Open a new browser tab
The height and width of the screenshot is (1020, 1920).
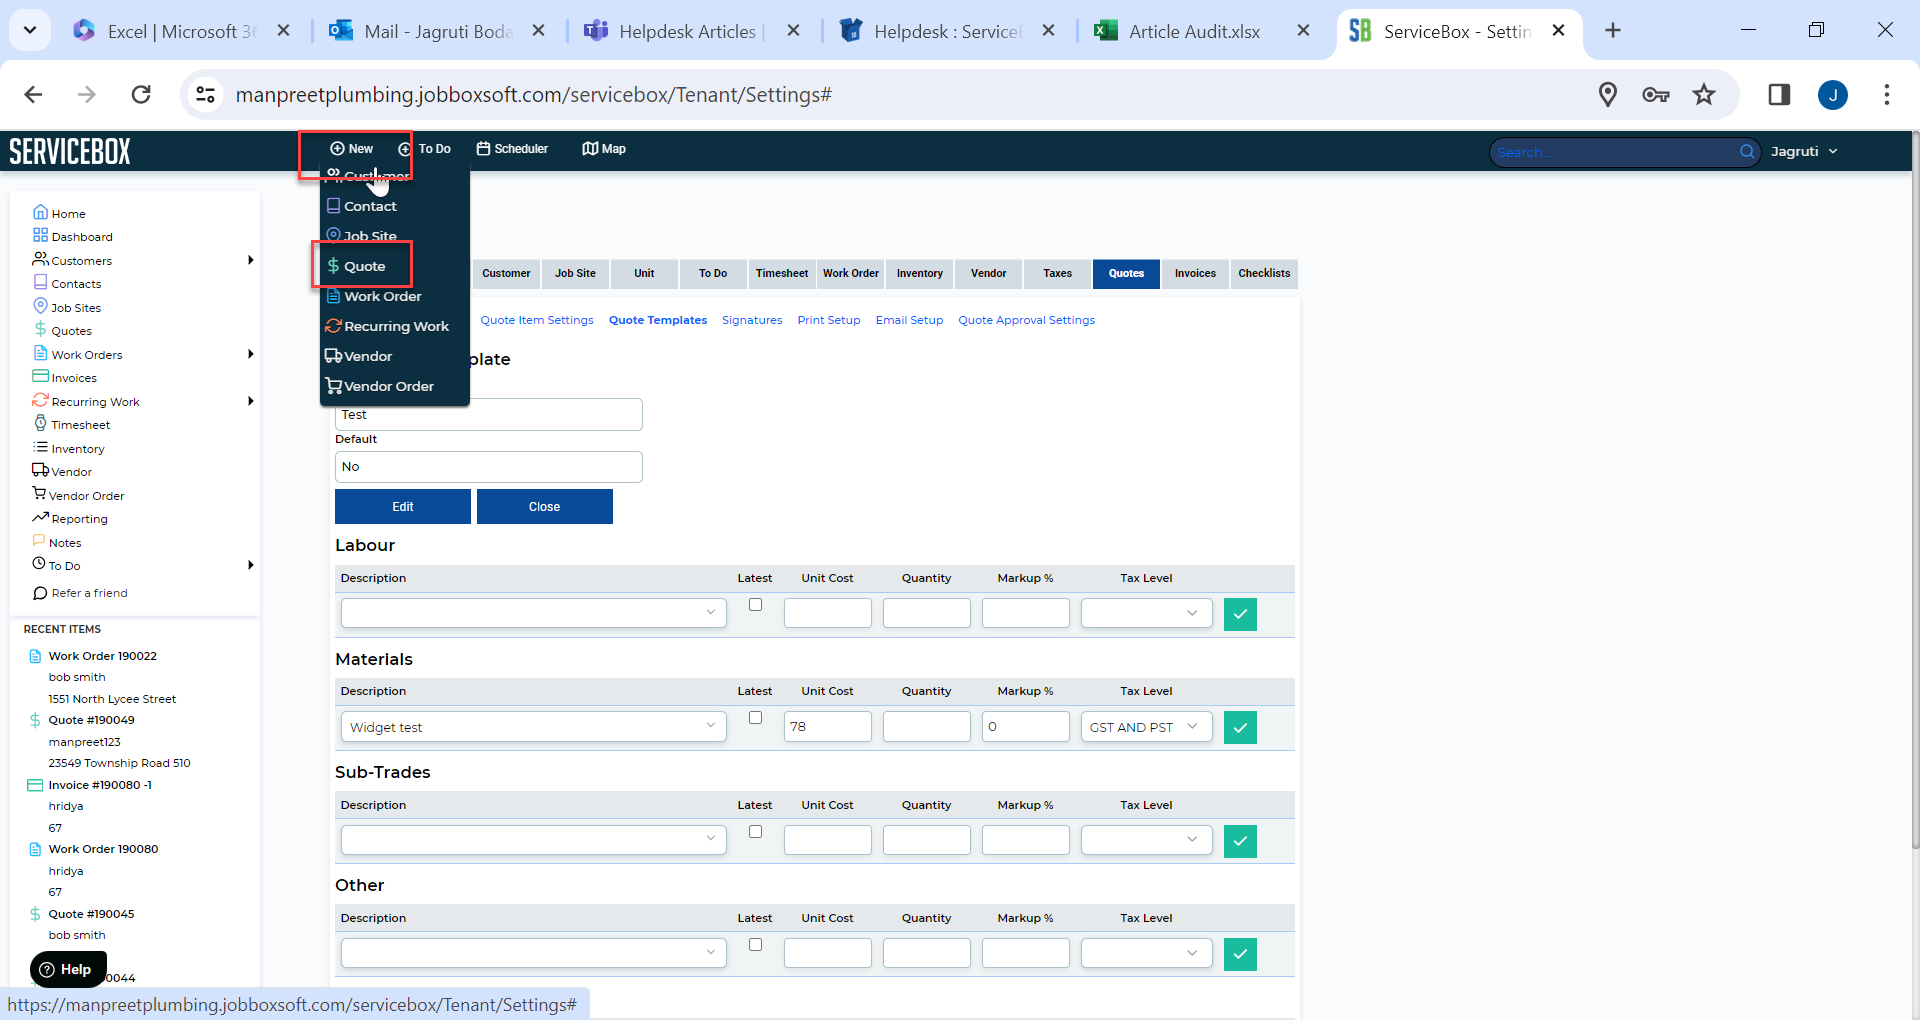tap(1613, 31)
